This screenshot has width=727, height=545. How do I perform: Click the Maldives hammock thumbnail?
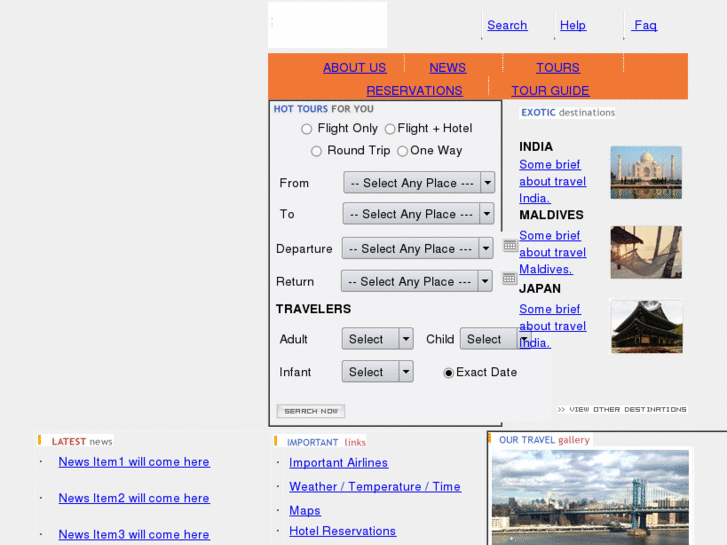646,252
